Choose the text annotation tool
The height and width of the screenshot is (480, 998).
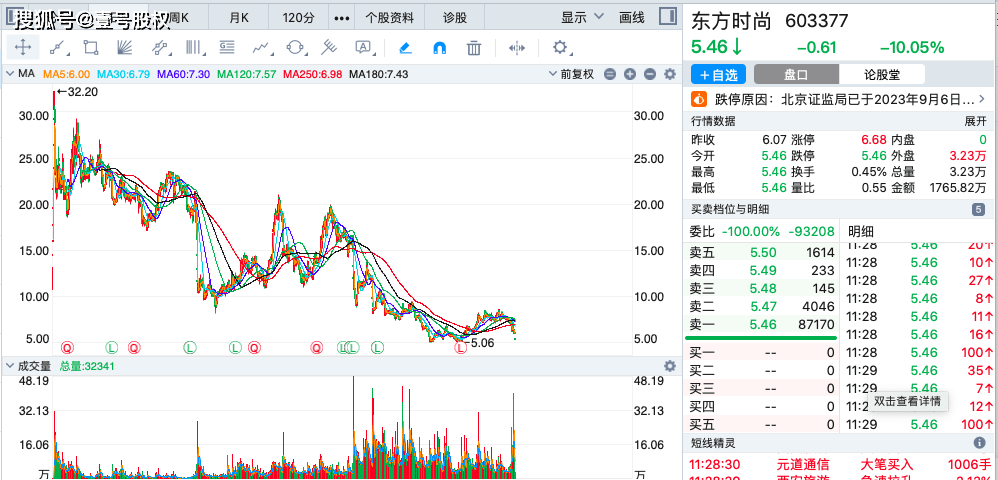tap(363, 47)
